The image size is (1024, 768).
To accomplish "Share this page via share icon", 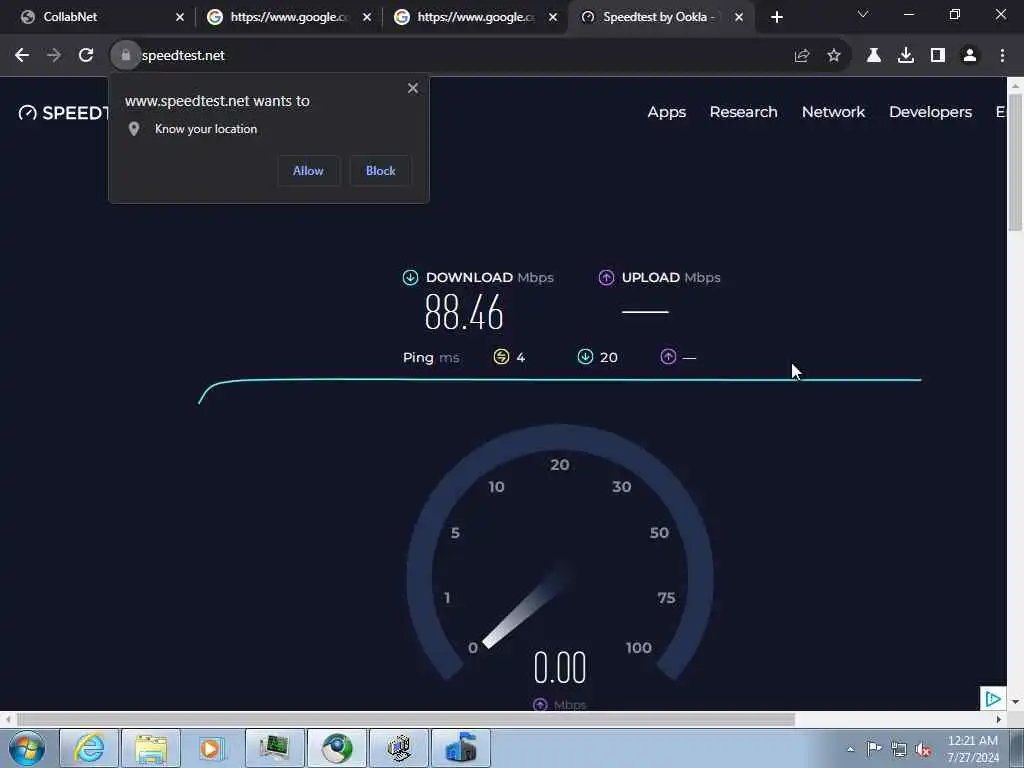I will 802,56.
